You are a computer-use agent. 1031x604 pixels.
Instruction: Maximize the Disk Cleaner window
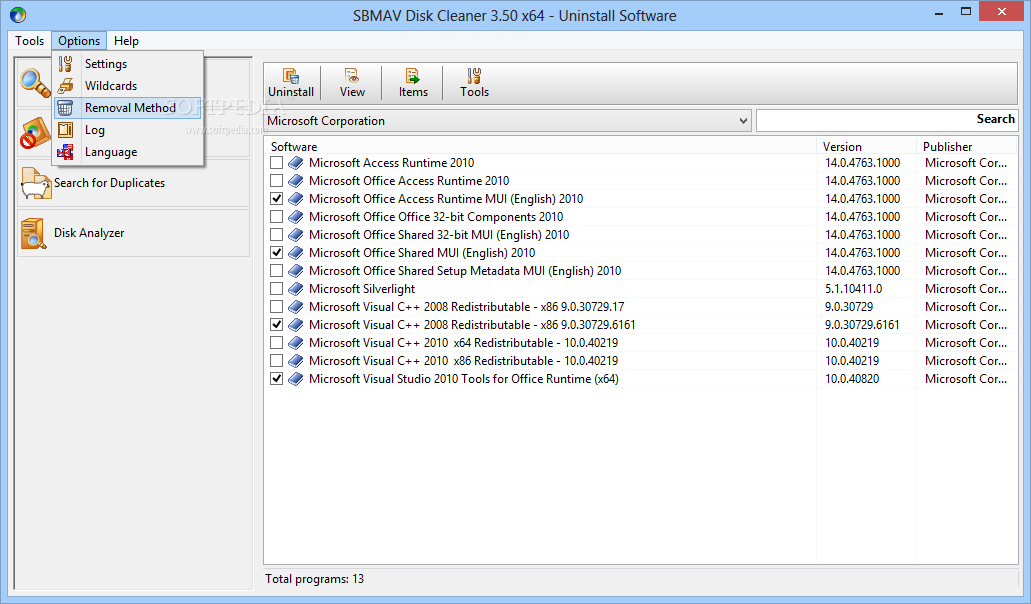coord(965,12)
